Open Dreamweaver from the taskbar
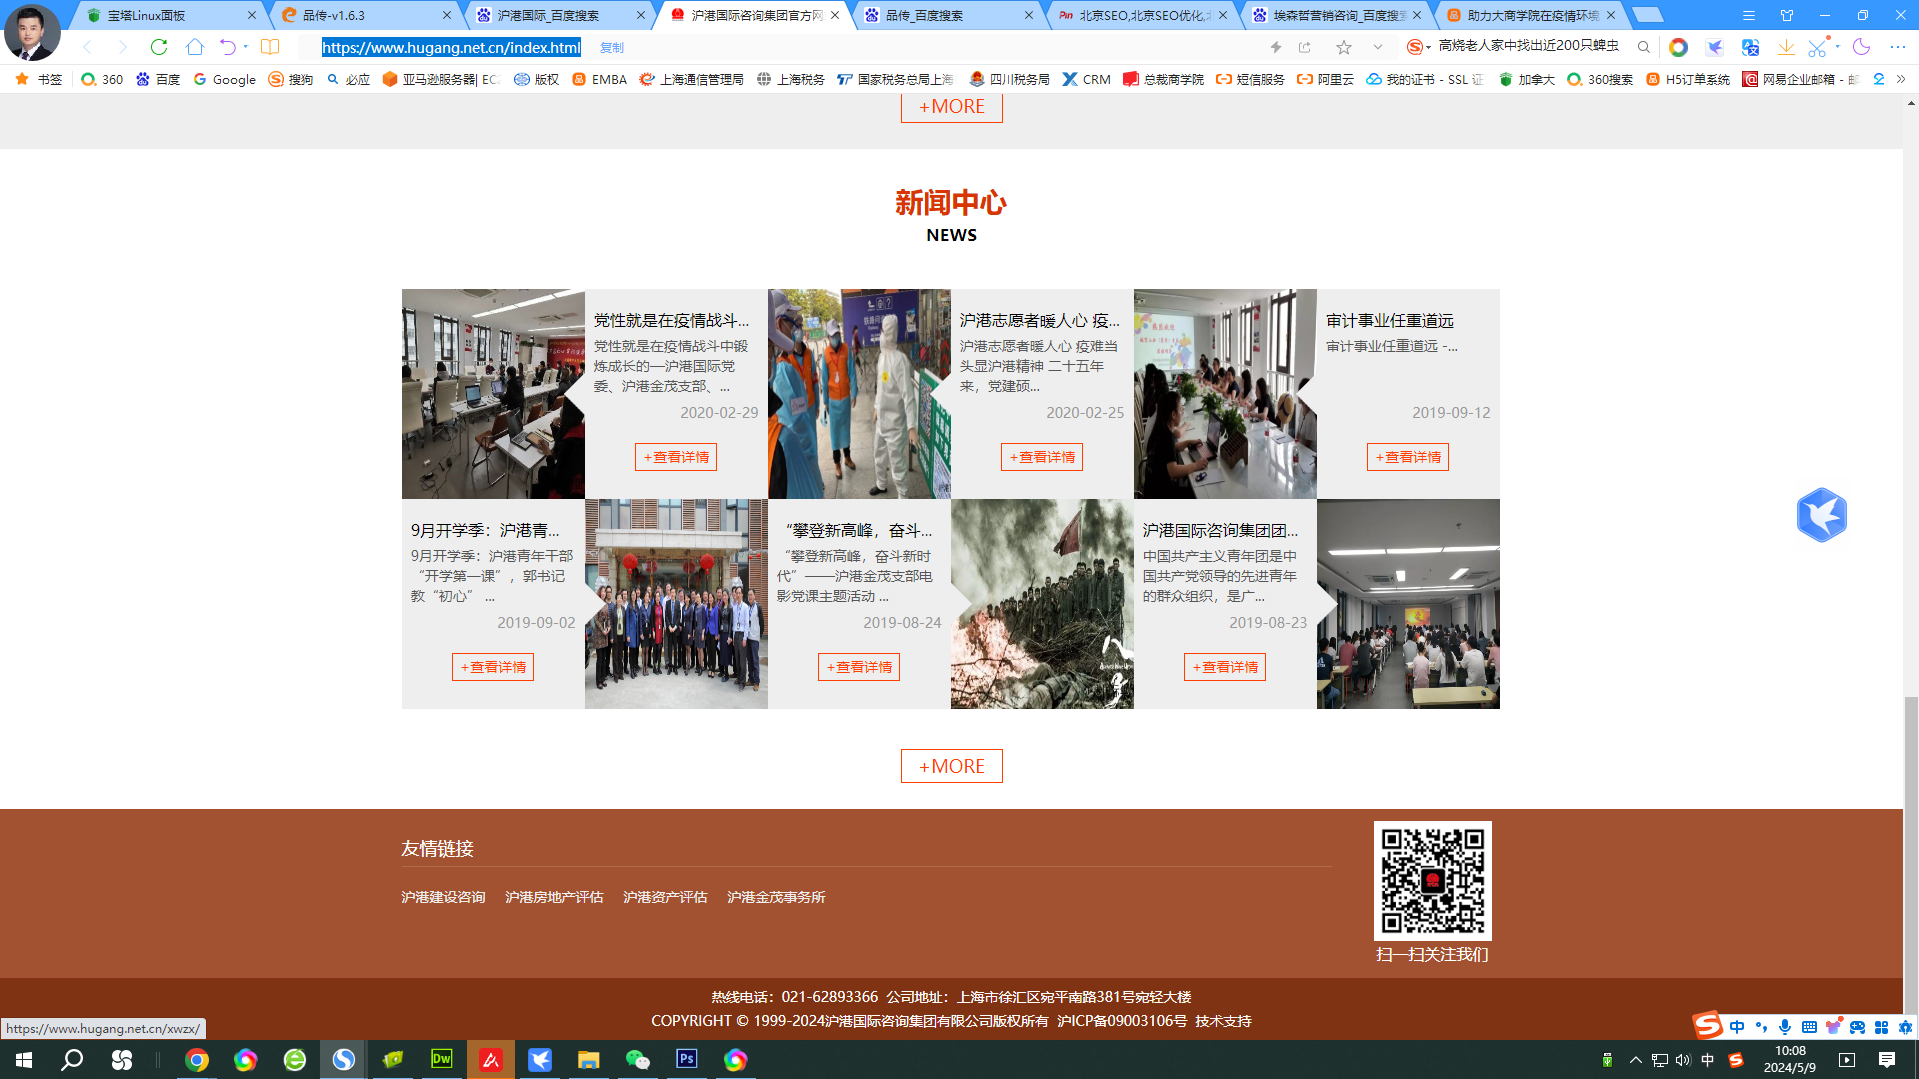The image size is (1919, 1079). coord(441,1059)
